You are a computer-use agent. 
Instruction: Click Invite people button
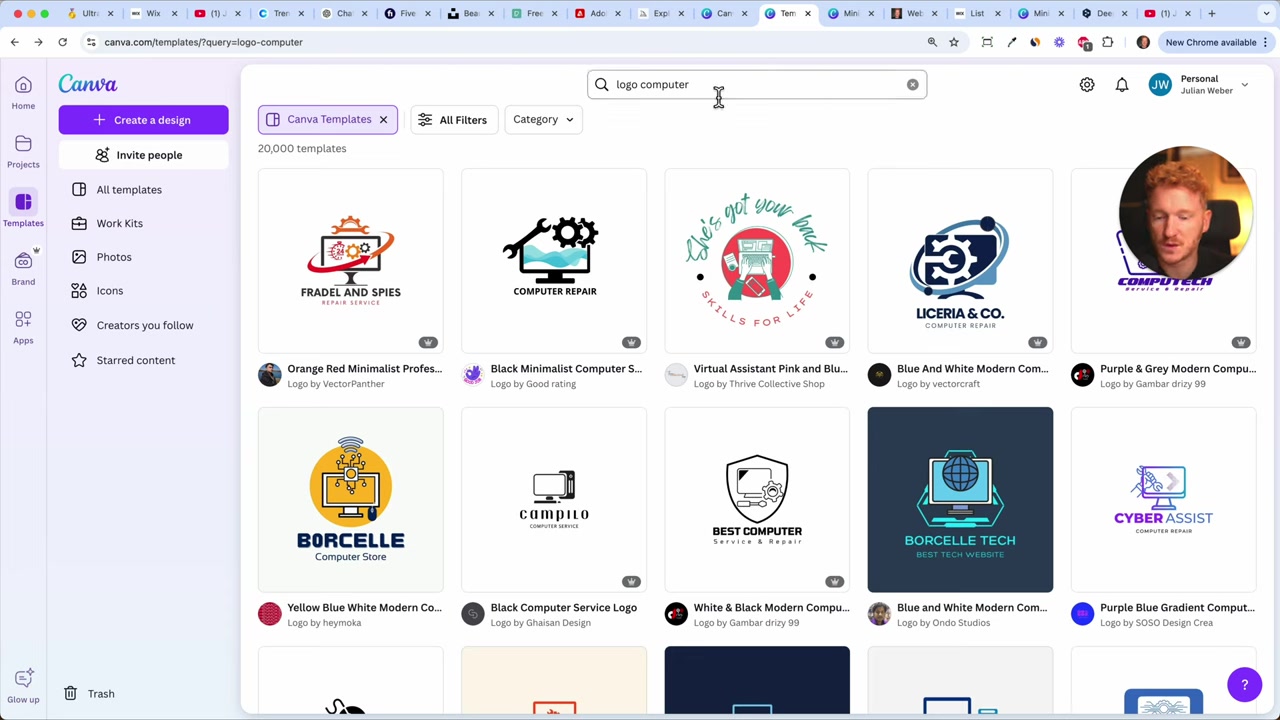pos(143,155)
